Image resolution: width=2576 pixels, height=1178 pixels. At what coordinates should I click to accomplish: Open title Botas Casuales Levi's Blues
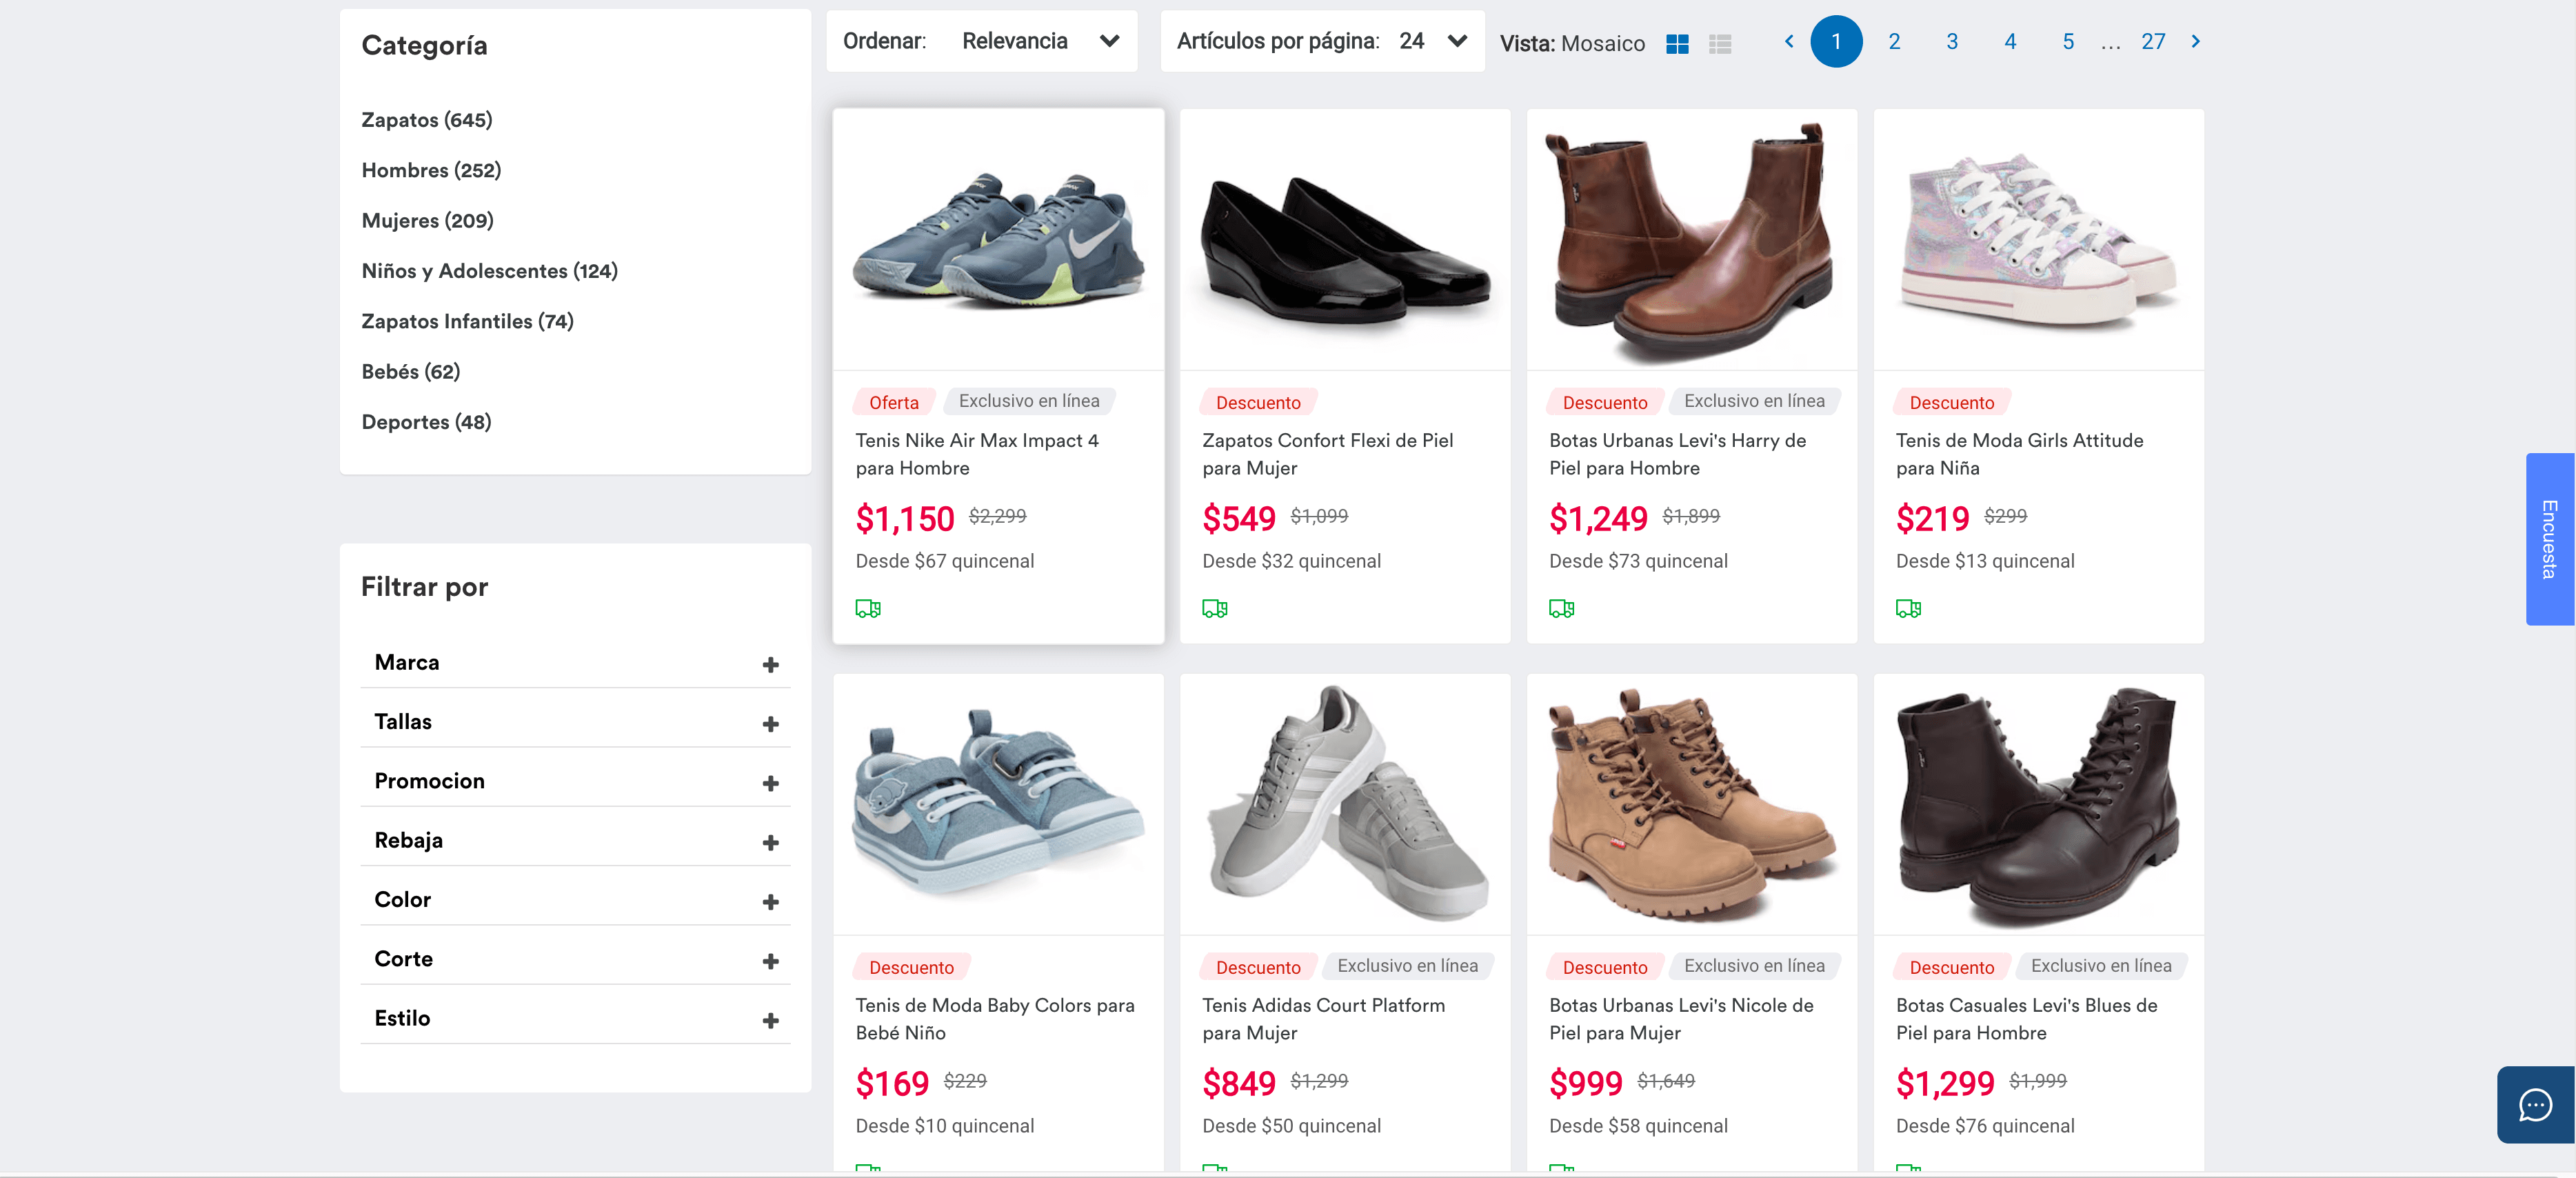(x=2027, y=1019)
